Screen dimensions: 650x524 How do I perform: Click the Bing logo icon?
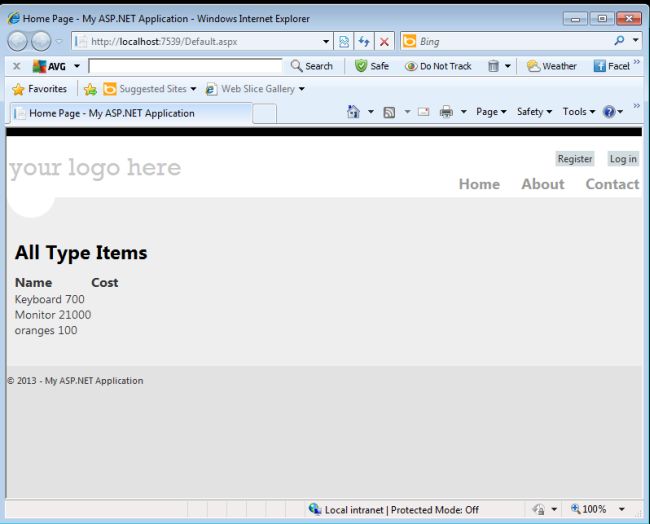pyautogui.click(x=409, y=41)
